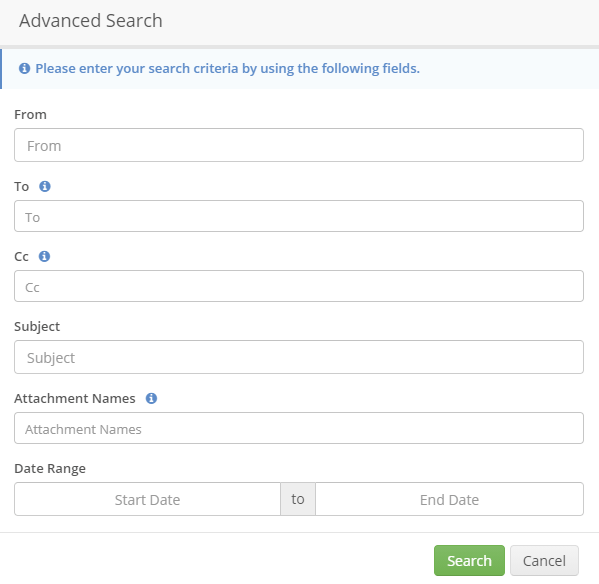Dismiss the dialog with Cancel
Image resolution: width=599 pixels, height=584 pixels.
[544, 561]
